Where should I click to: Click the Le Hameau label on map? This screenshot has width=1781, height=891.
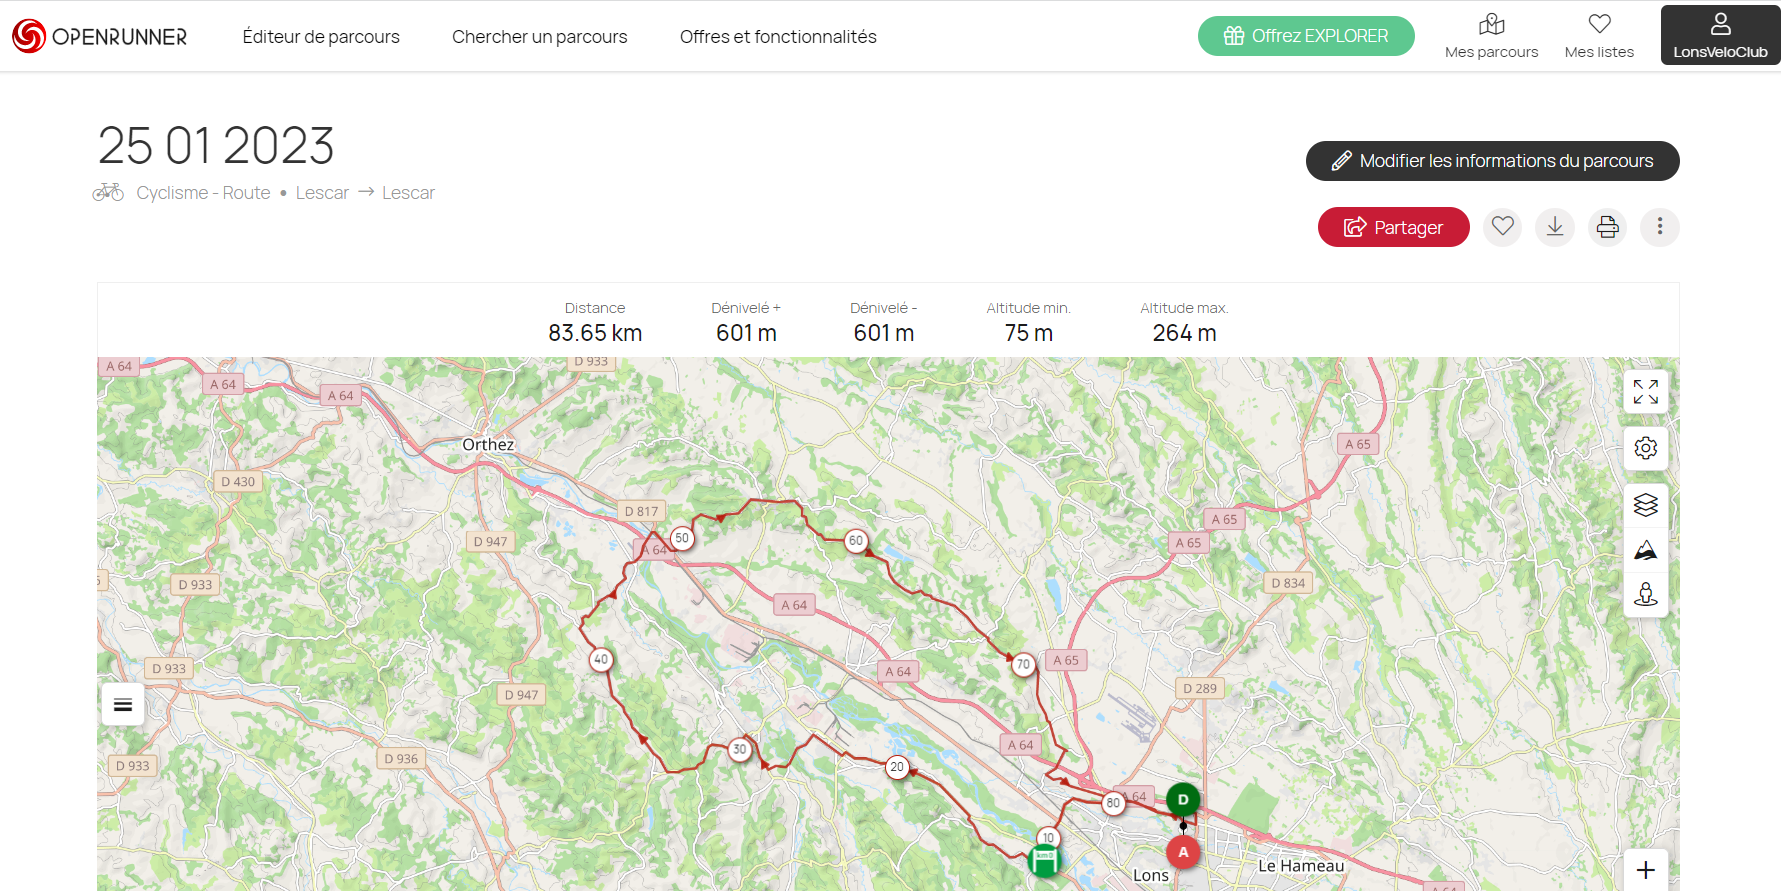1301,866
